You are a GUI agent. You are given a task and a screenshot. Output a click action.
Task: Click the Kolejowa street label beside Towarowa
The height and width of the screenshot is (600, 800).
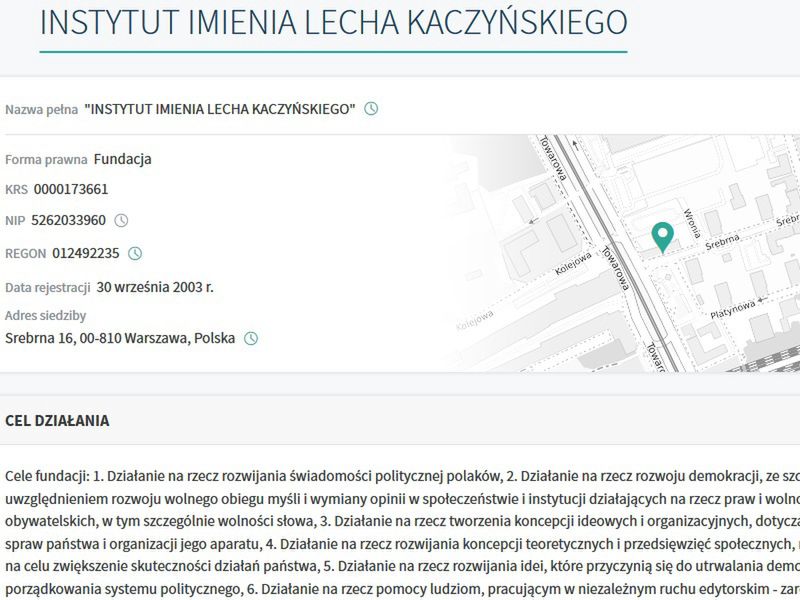click(x=573, y=264)
